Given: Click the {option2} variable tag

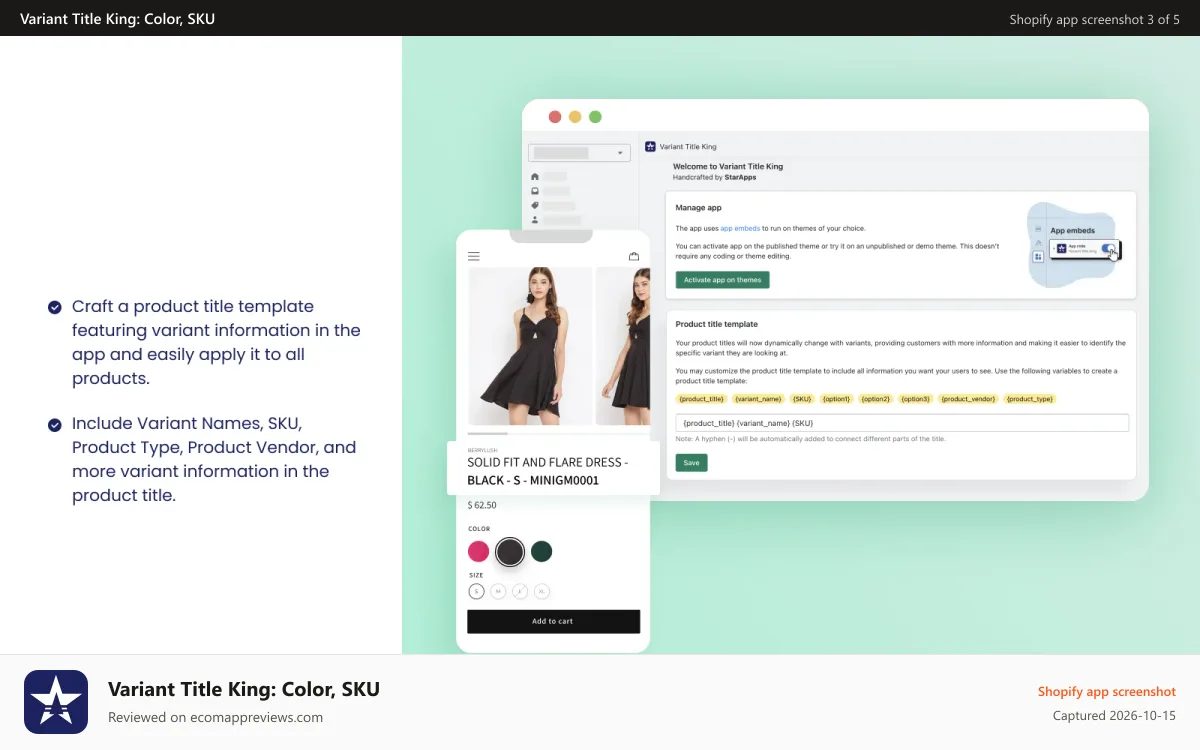Looking at the screenshot, I should pyautogui.click(x=875, y=399).
